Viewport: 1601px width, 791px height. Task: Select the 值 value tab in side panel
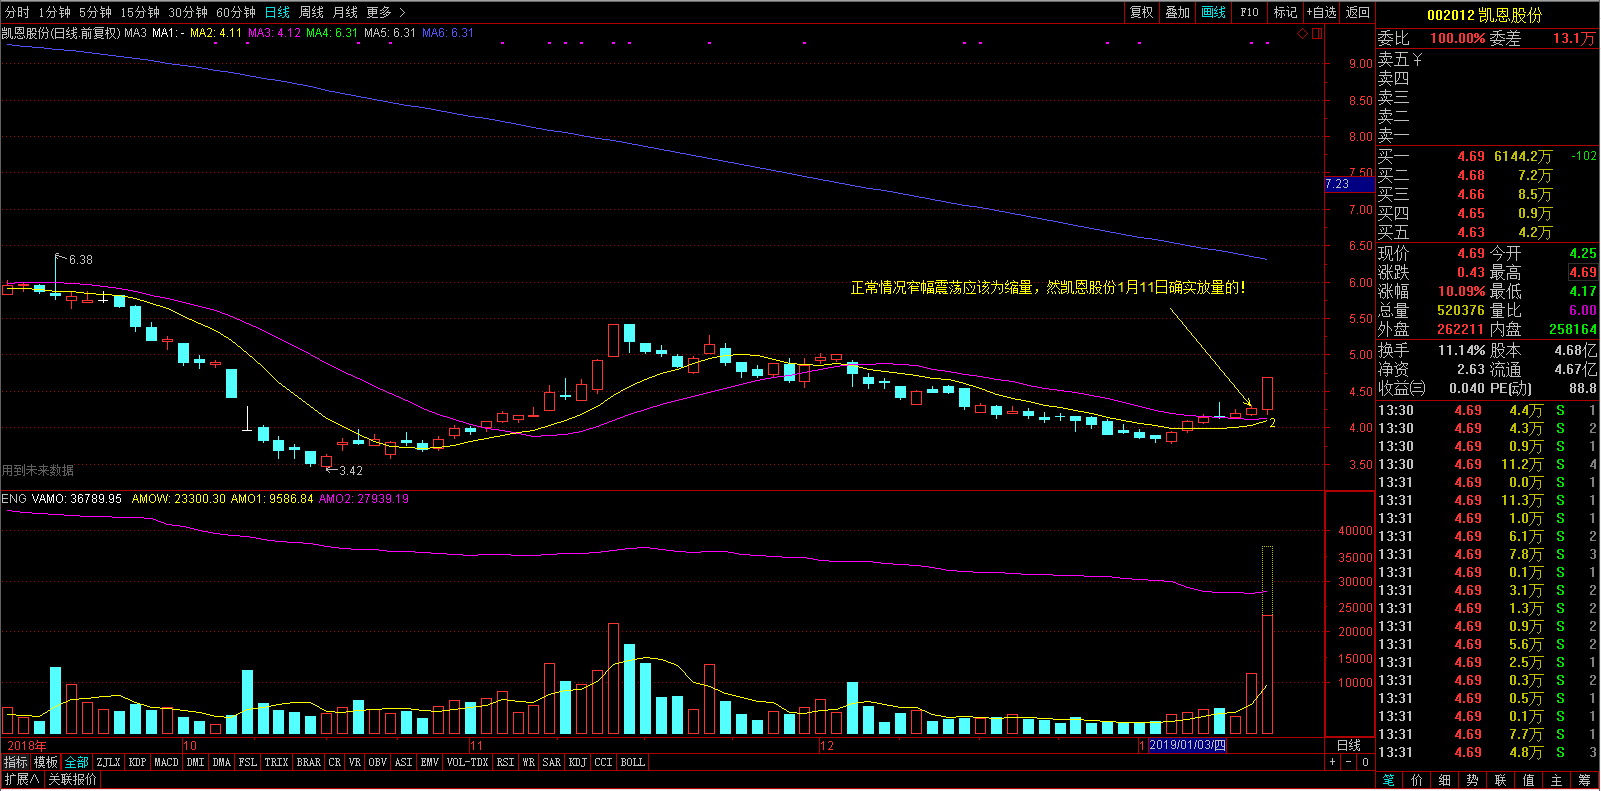pyautogui.click(x=1529, y=780)
